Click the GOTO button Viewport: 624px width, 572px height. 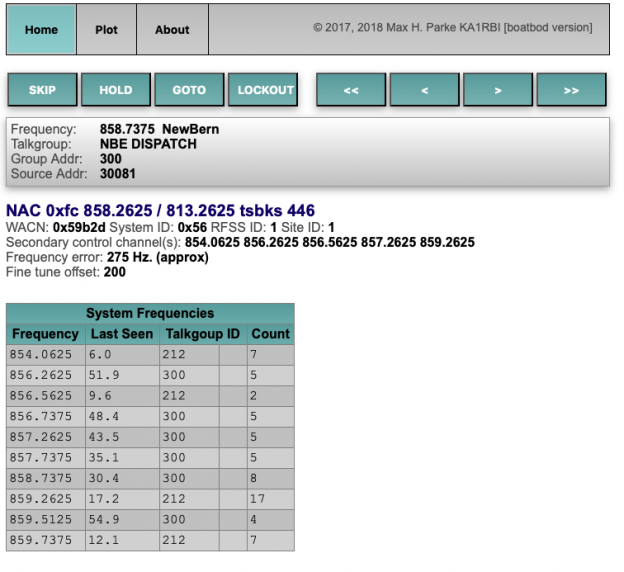189,90
